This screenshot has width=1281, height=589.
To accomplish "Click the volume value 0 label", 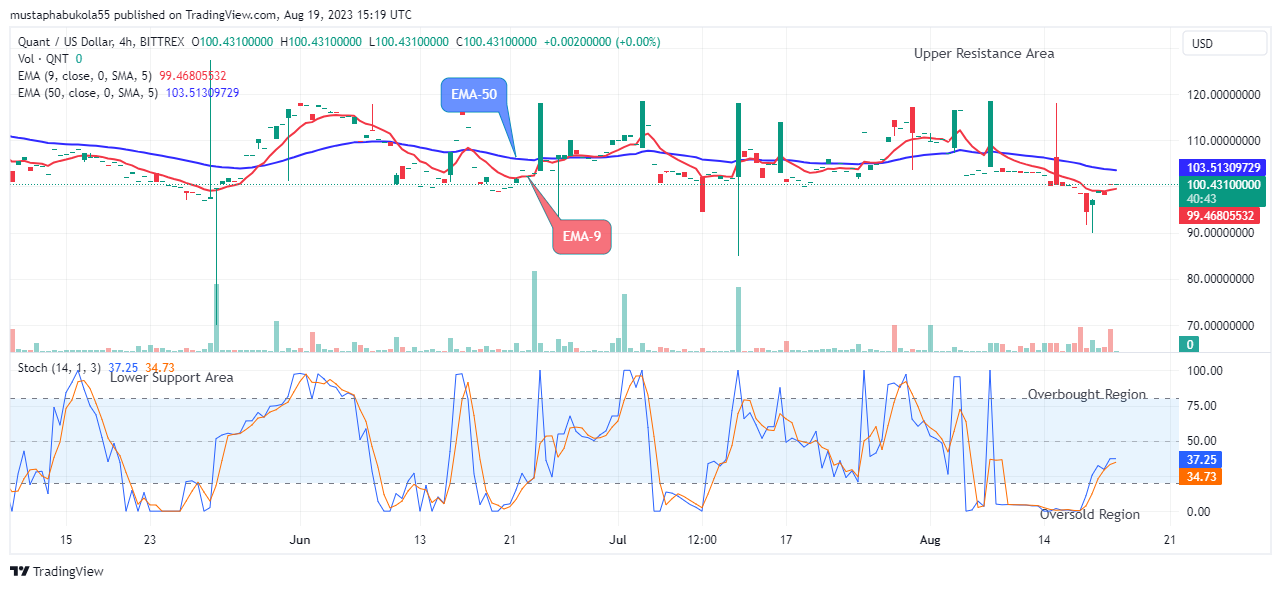I will (1190, 344).
